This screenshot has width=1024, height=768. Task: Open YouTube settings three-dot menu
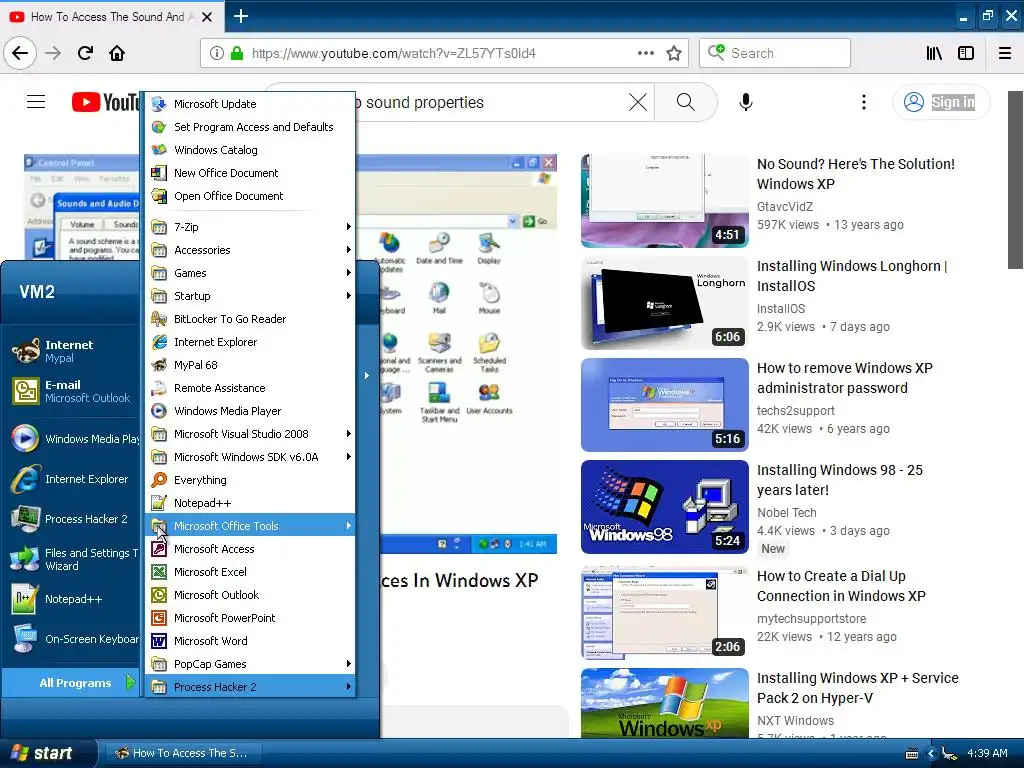(x=863, y=102)
